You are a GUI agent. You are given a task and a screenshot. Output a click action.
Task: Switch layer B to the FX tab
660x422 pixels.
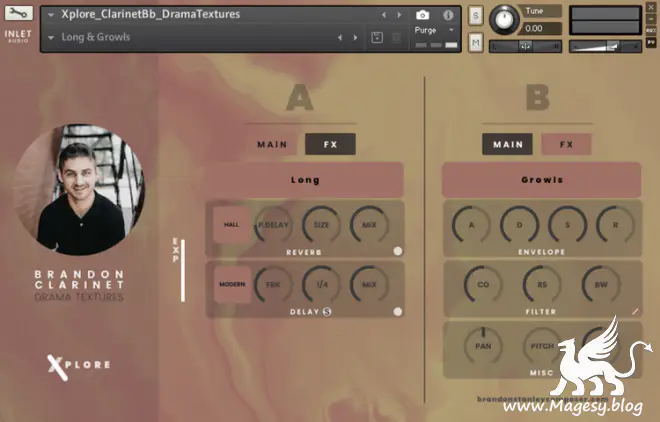coord(566,144)
